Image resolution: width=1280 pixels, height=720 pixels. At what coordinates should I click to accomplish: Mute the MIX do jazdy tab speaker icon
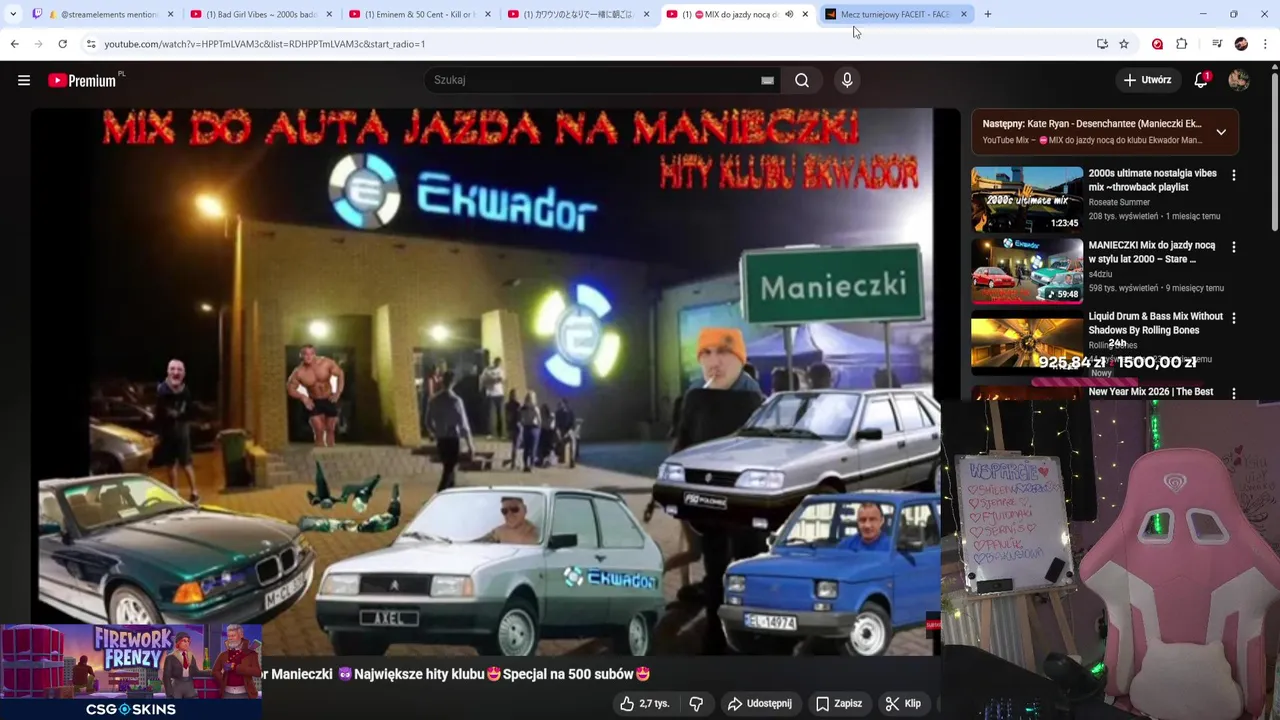788,14
